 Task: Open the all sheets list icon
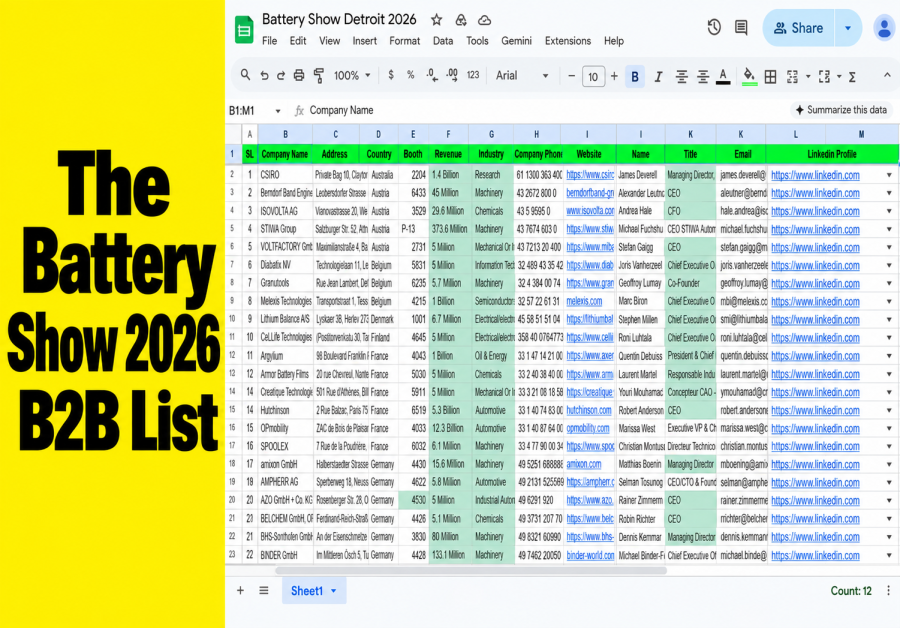click(263, 590)
